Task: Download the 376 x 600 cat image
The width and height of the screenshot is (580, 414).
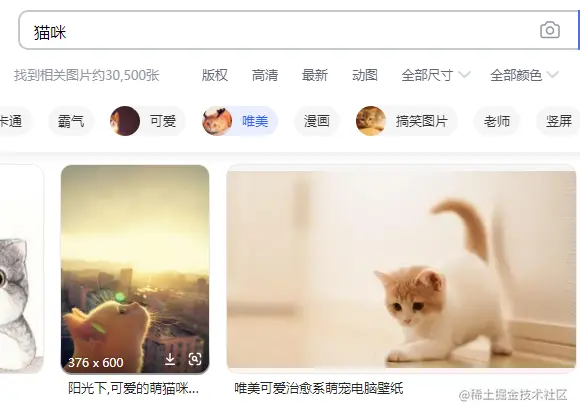Action: coord(170,359)
